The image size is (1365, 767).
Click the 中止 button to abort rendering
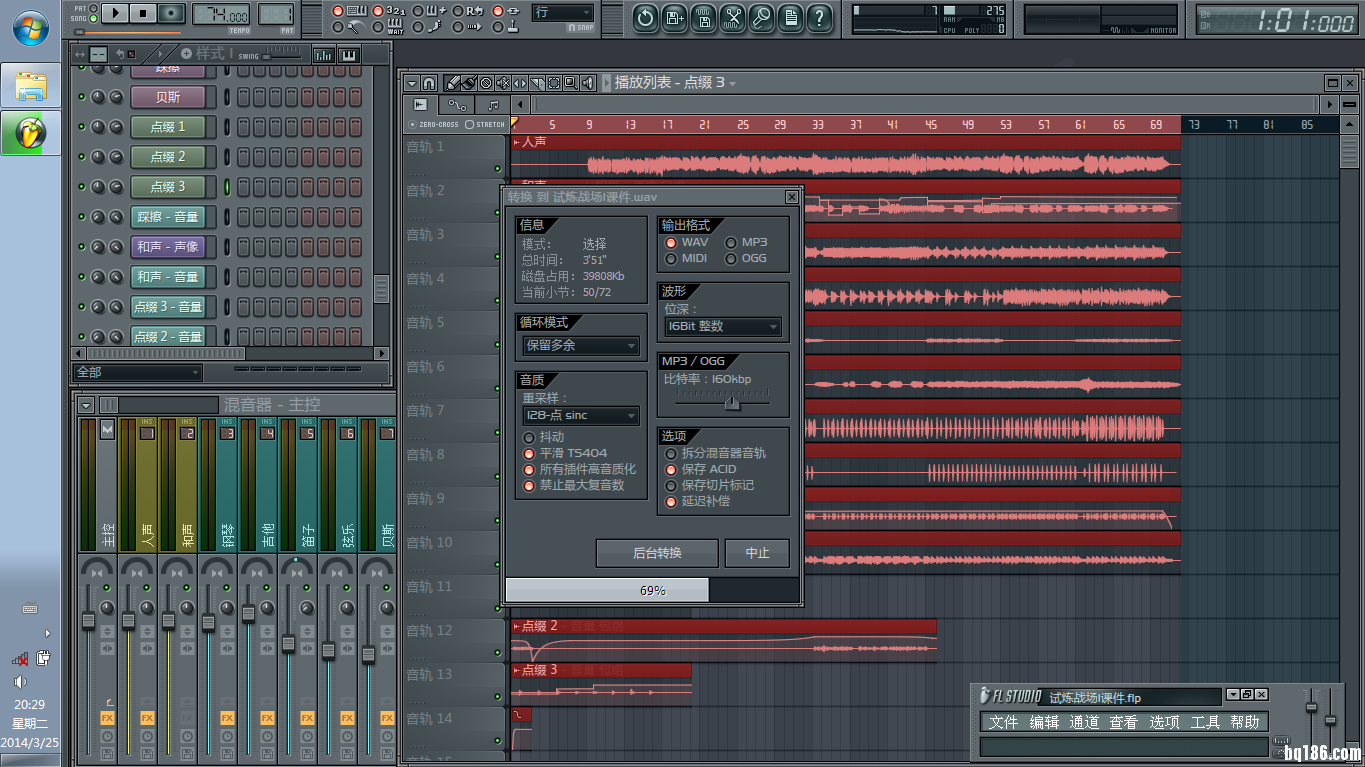(757, 553)
